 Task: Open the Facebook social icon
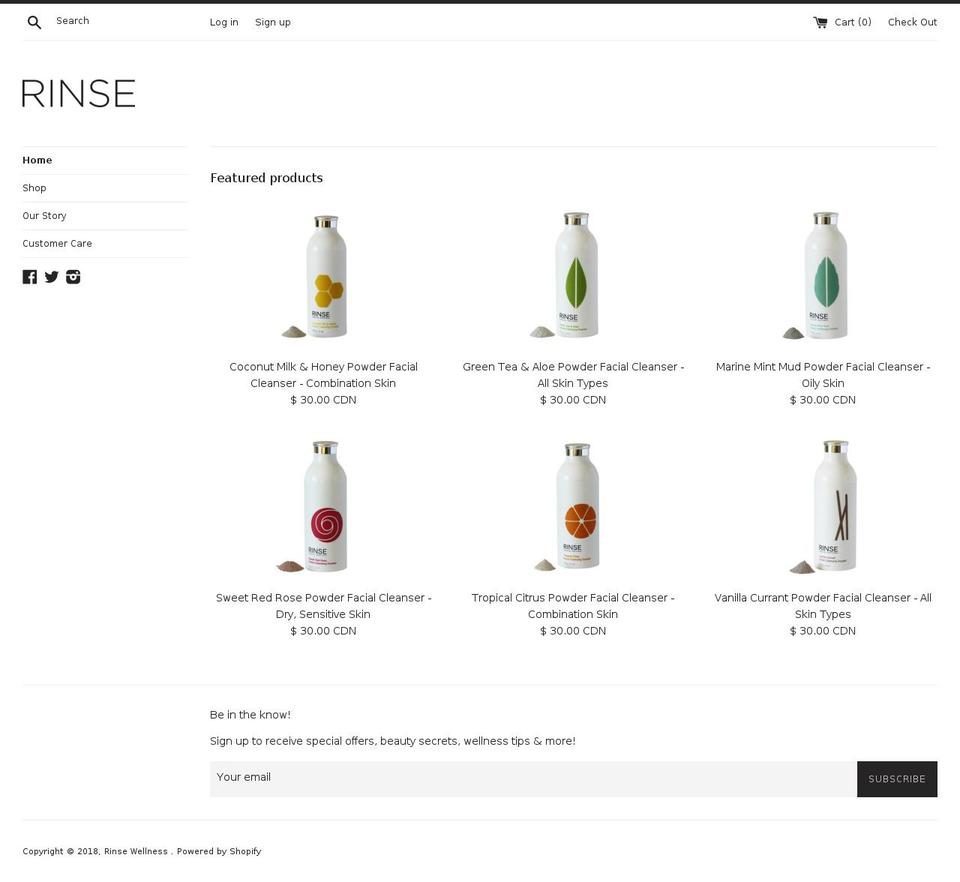29,277
